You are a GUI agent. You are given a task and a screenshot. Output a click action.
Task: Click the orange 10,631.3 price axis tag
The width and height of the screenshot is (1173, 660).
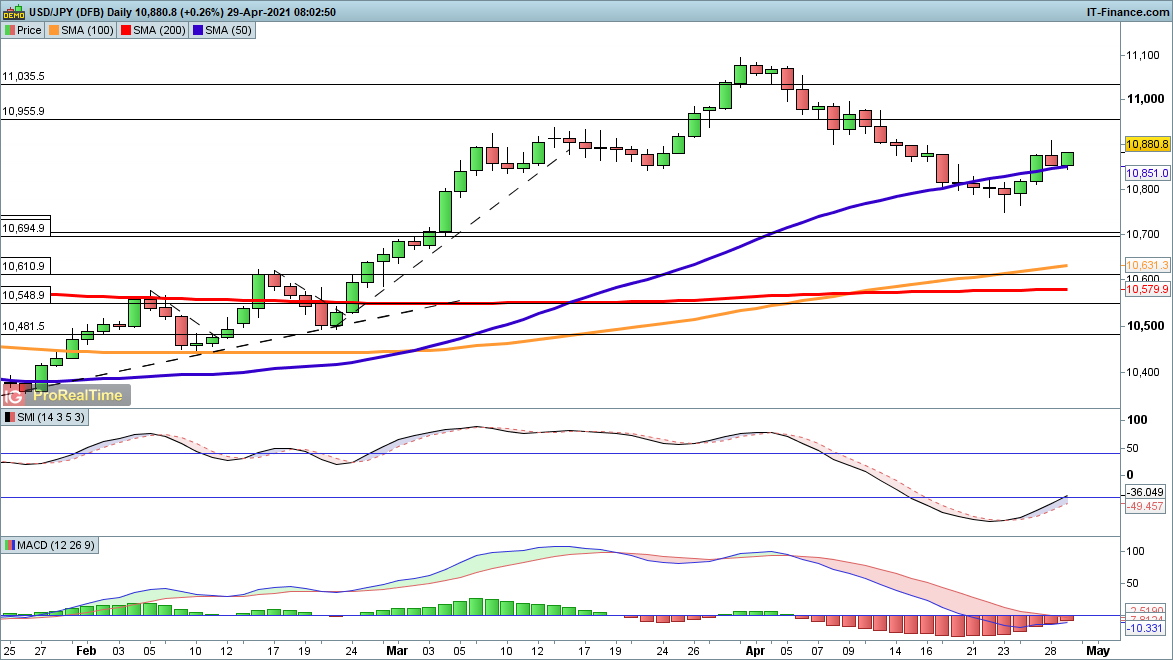(x=1147, y=265)
